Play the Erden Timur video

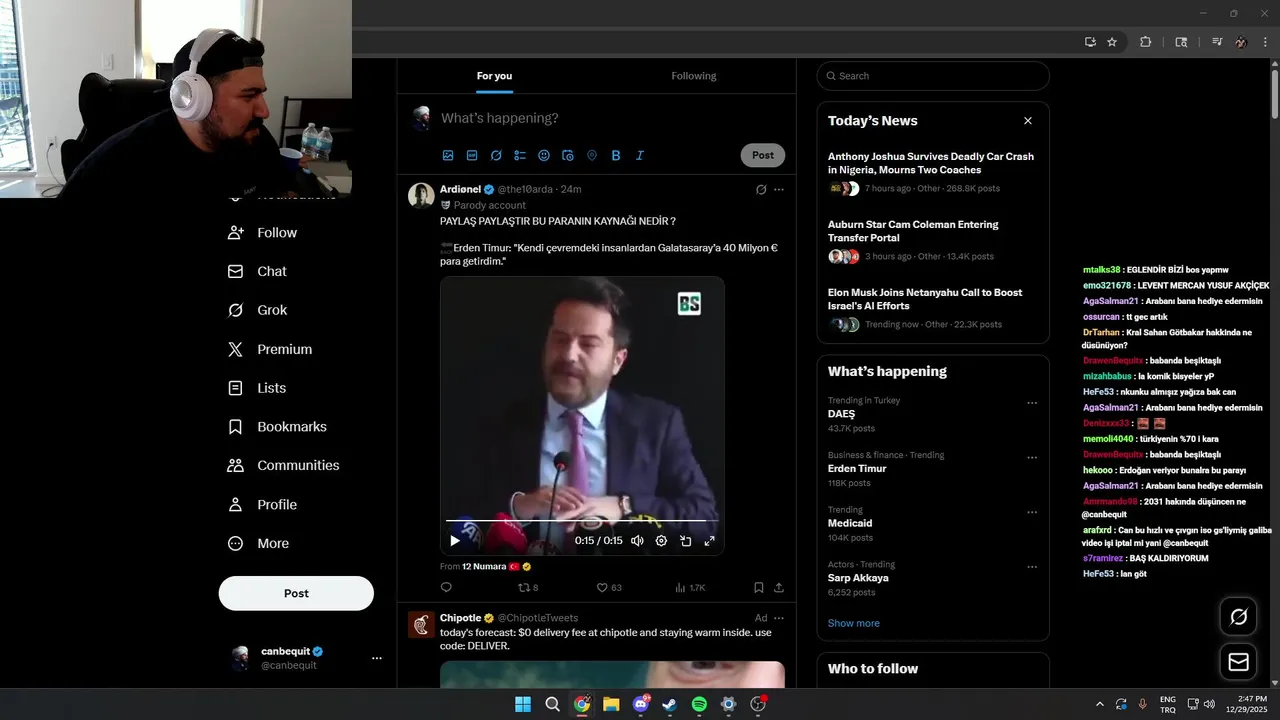pyautogui.click(x=455, y=541)
